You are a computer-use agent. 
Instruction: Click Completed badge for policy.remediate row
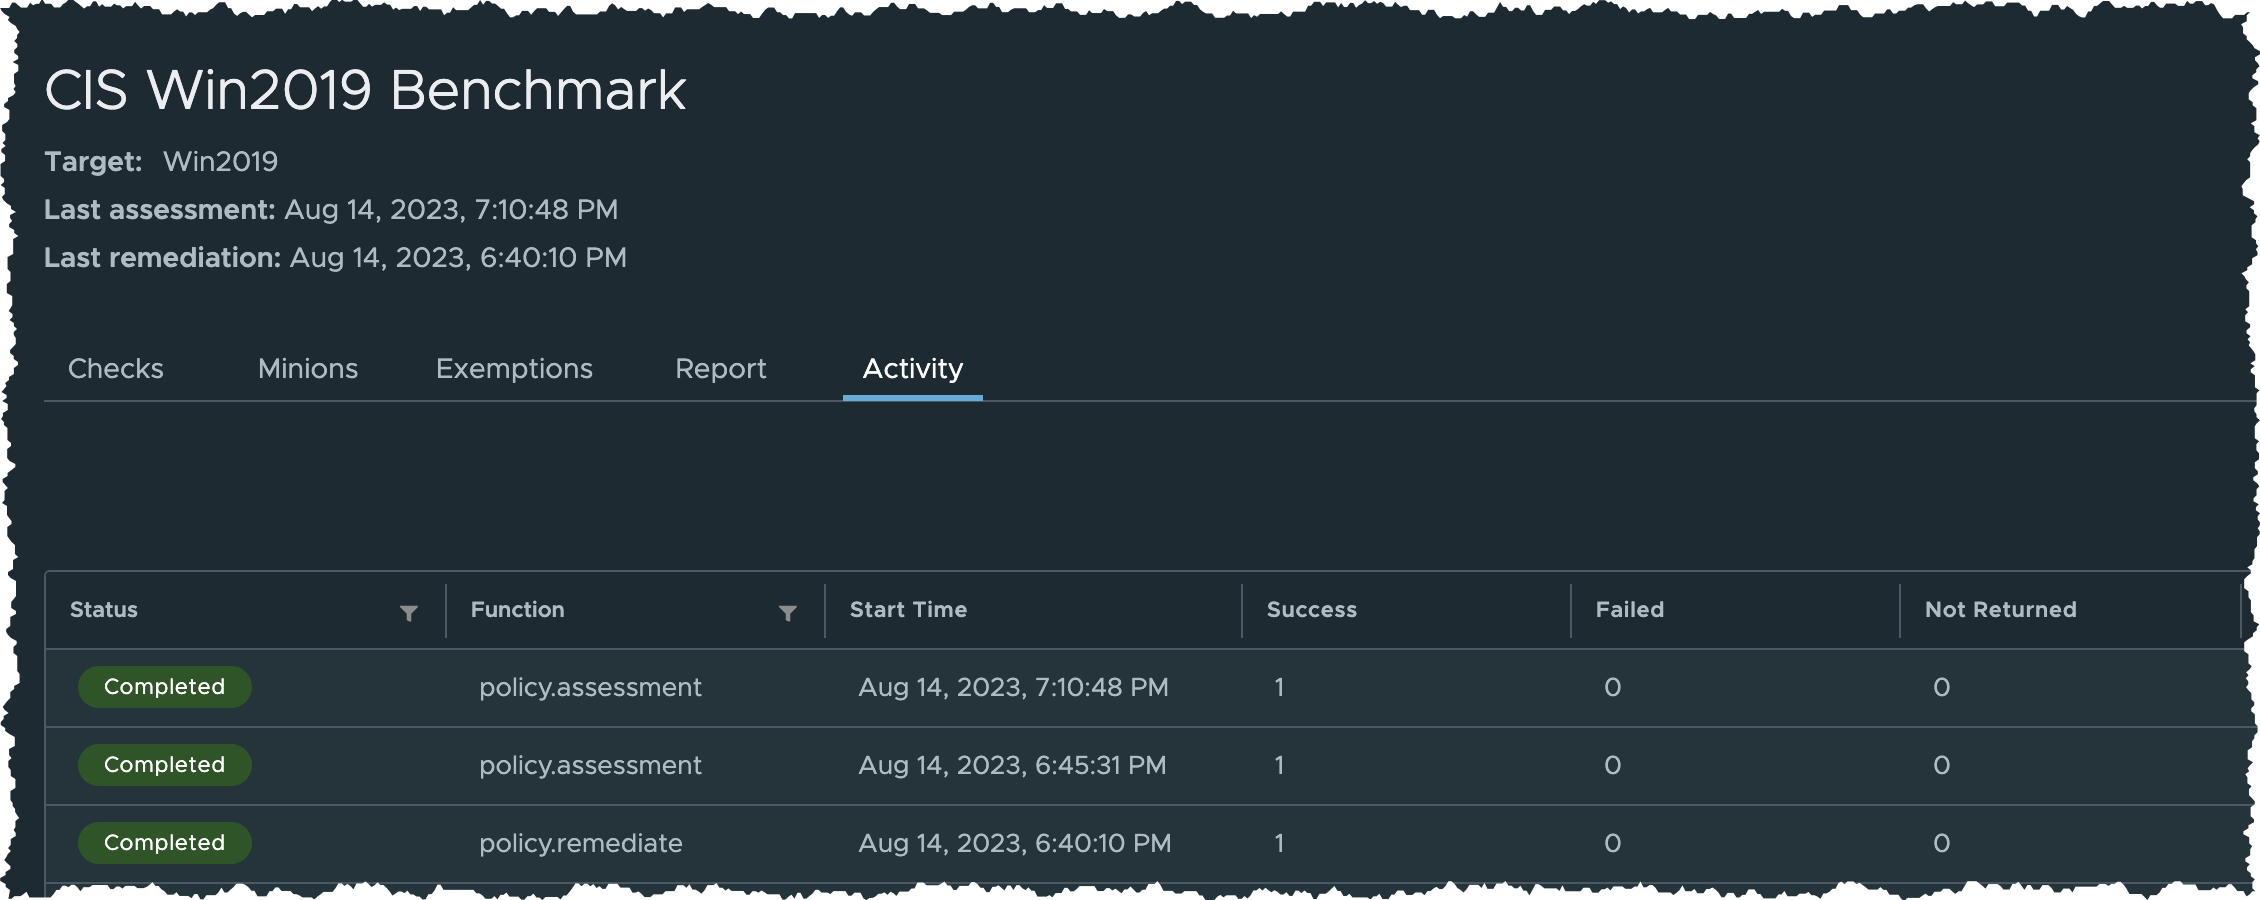[165, 843]
